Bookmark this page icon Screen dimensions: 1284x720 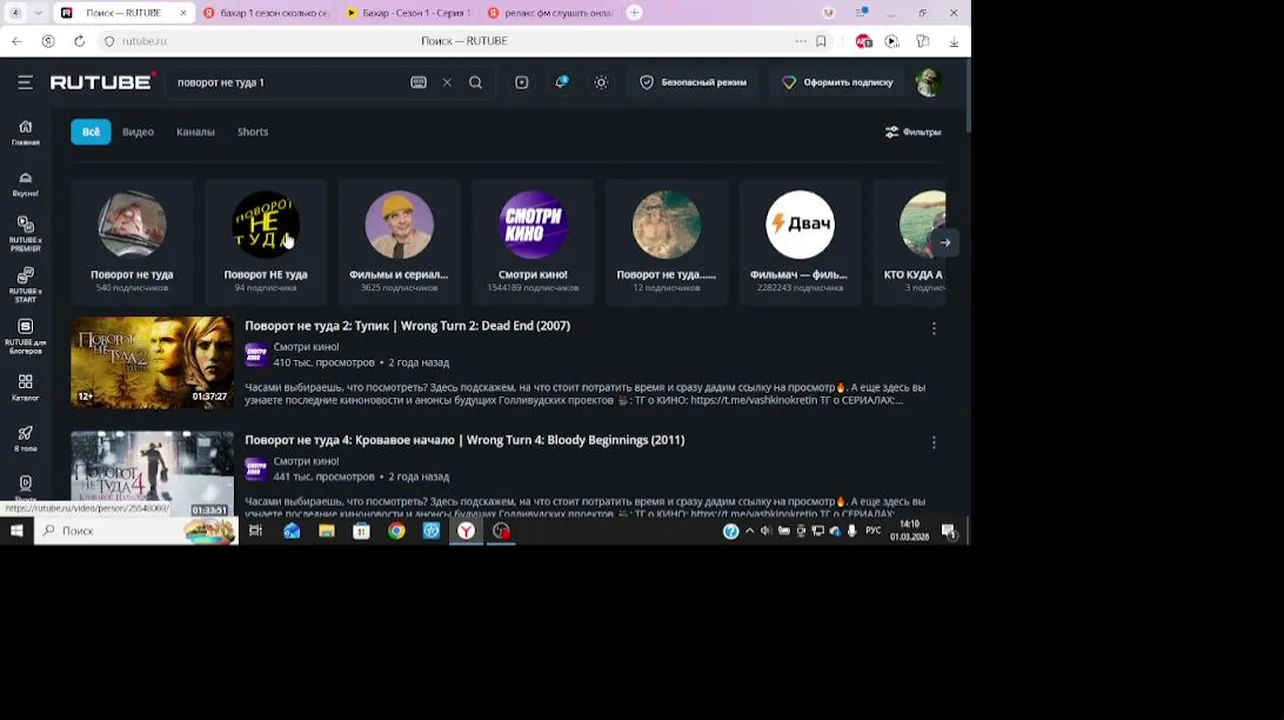point(821,41)
